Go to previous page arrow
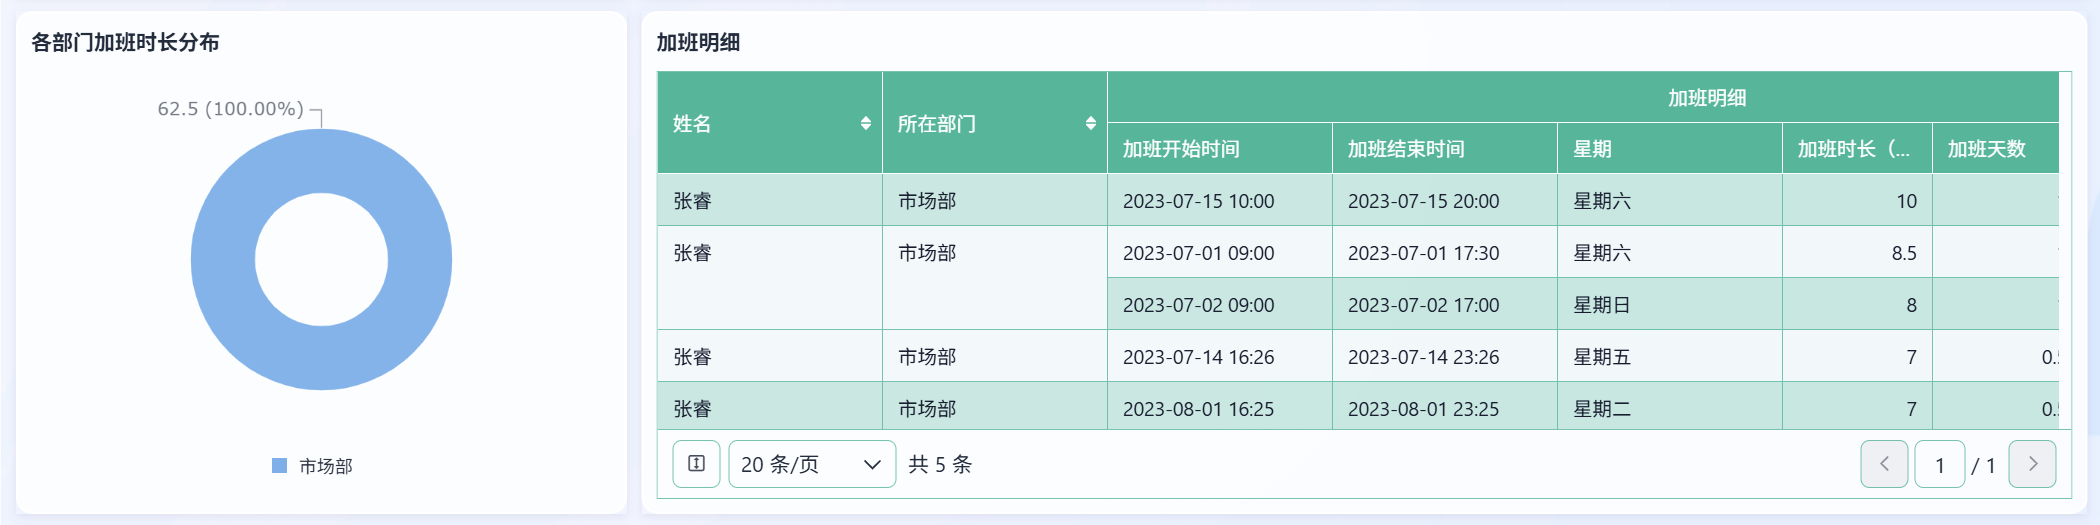 pos(1884,464)
